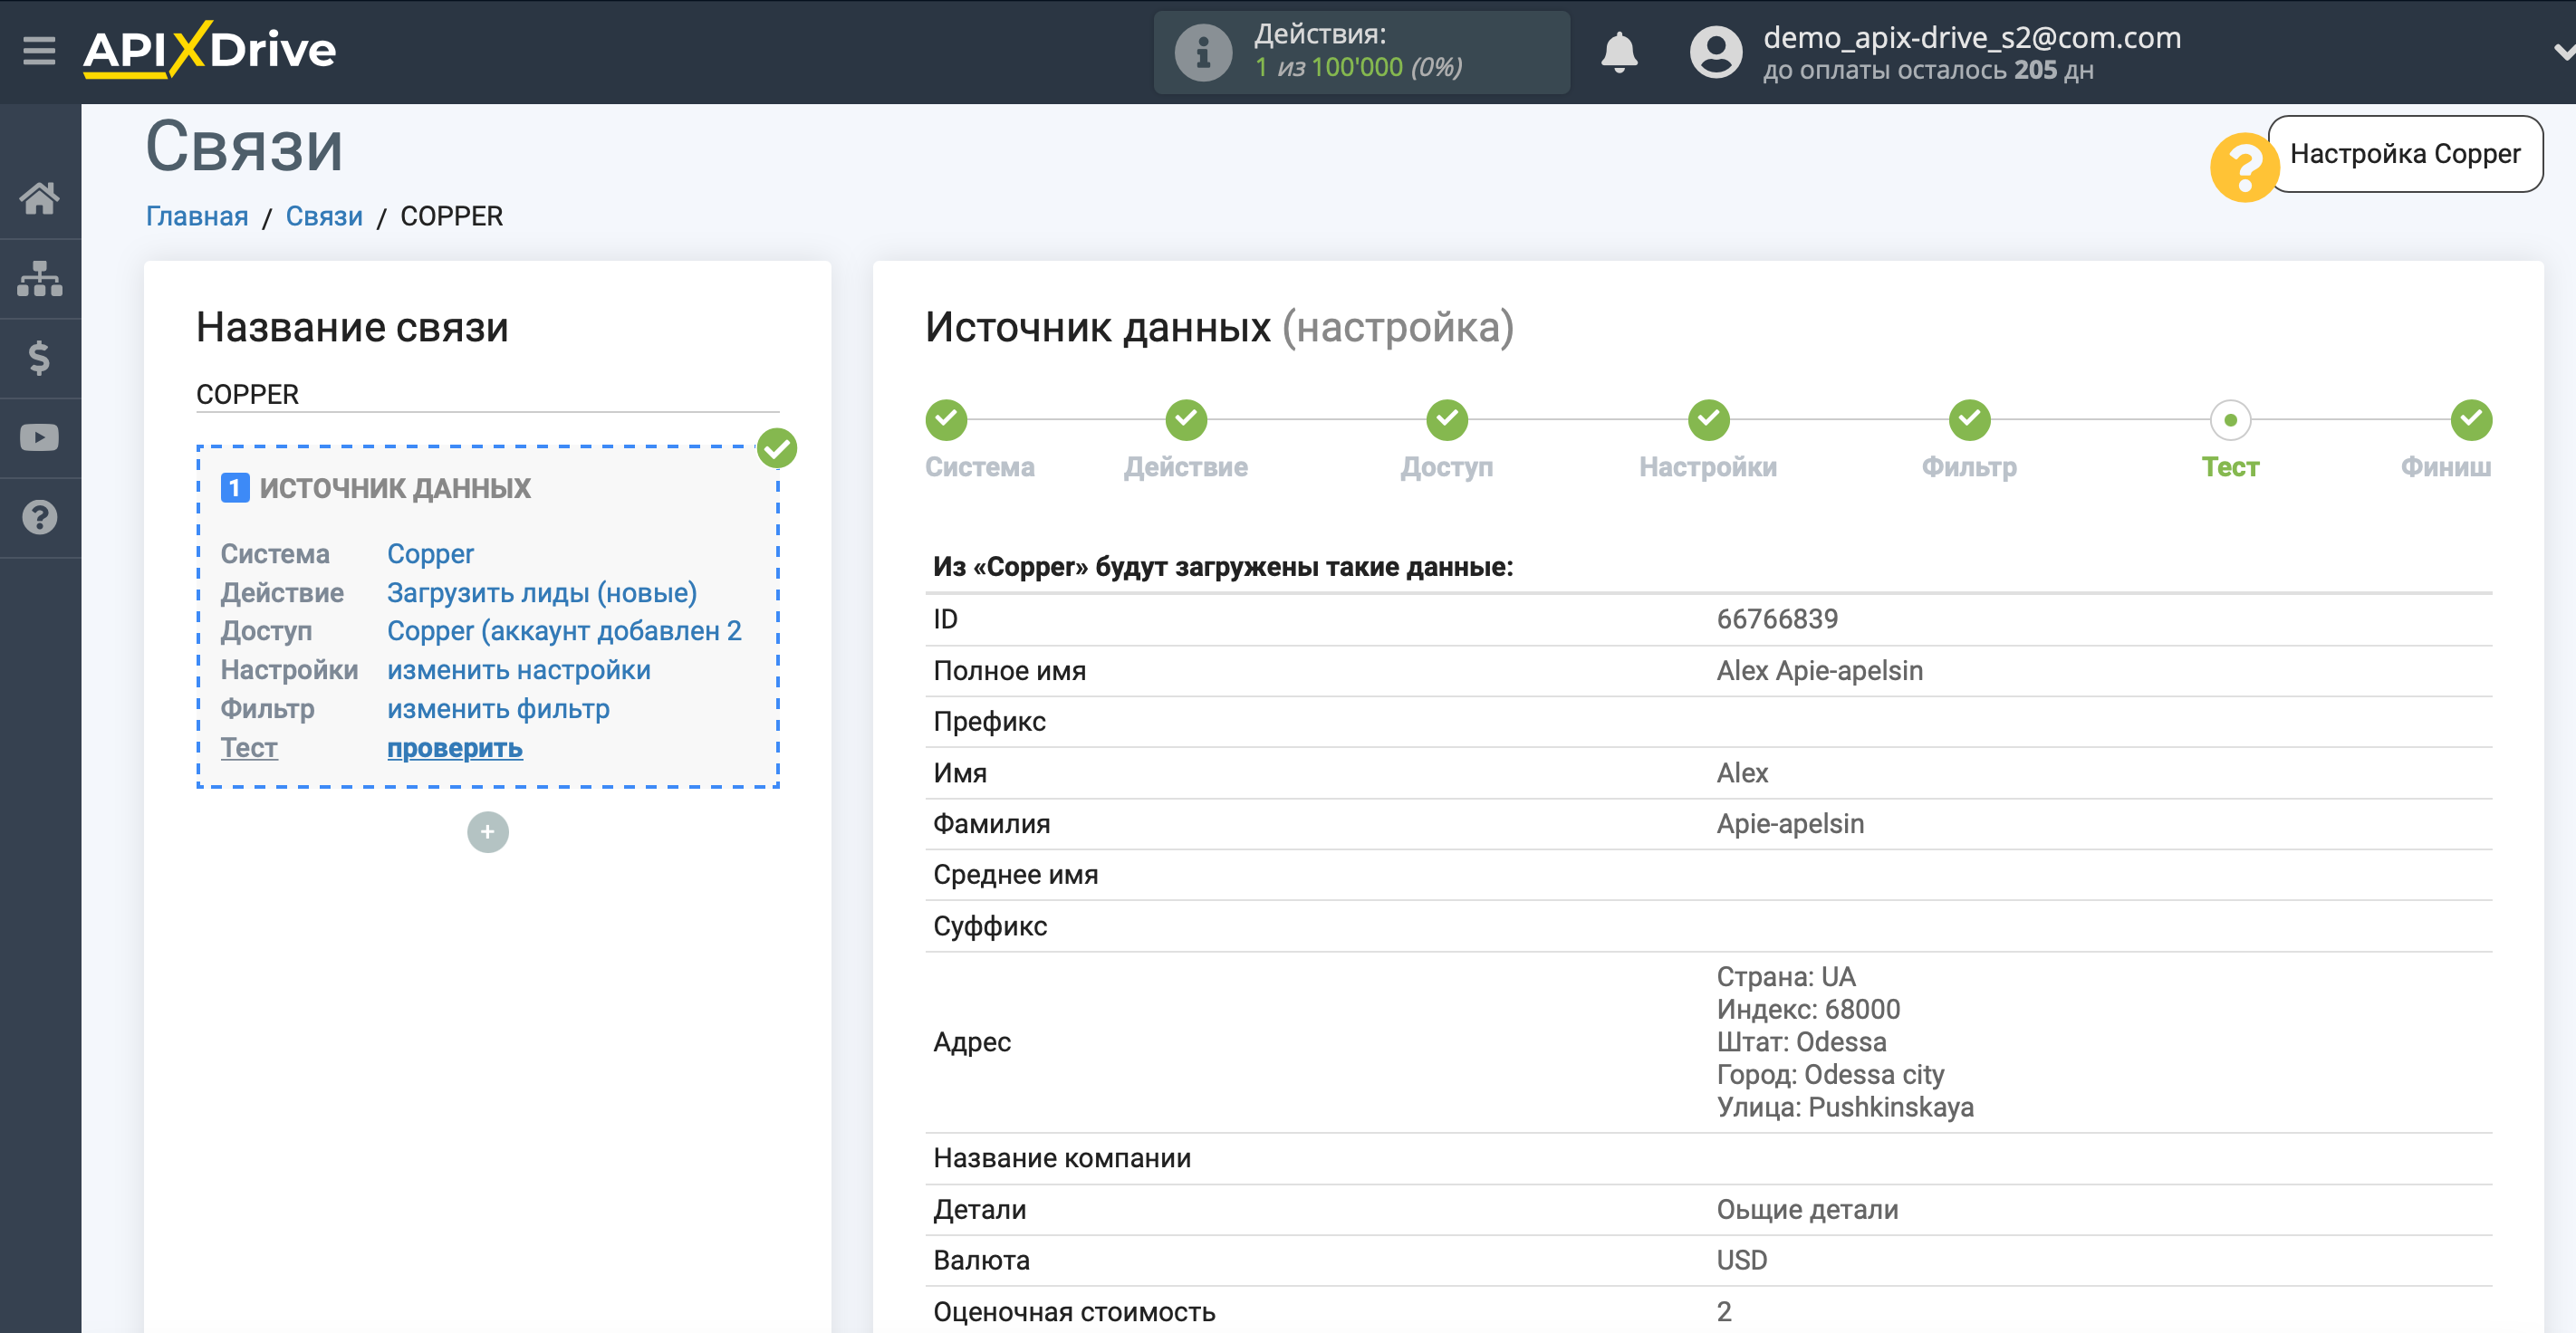Open the billing dollar icon in the sidebar

(x=40, y=358)
